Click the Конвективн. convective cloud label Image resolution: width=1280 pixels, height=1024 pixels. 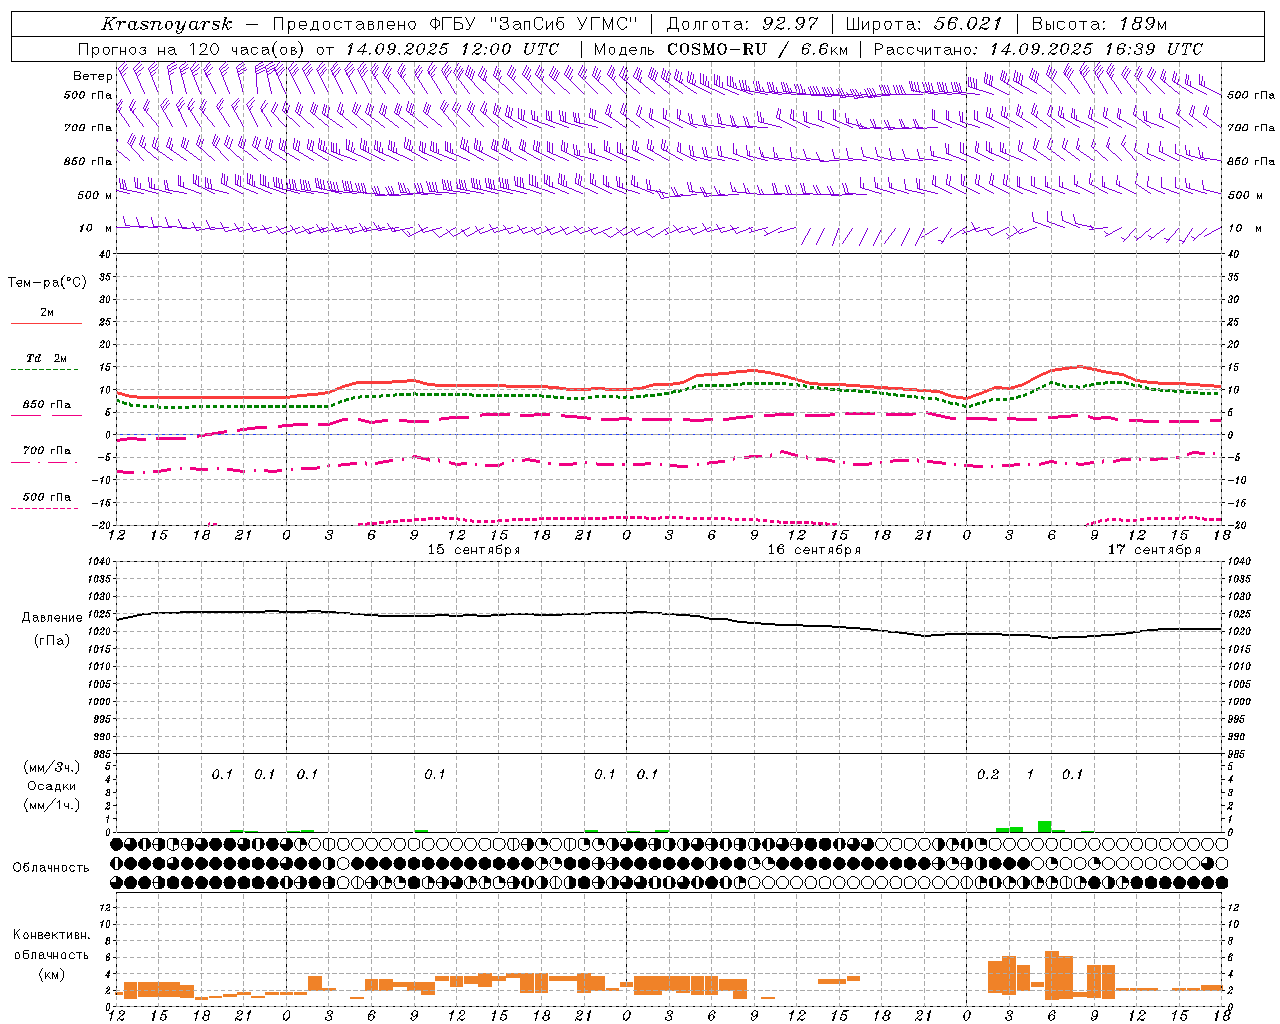[51, 935]
